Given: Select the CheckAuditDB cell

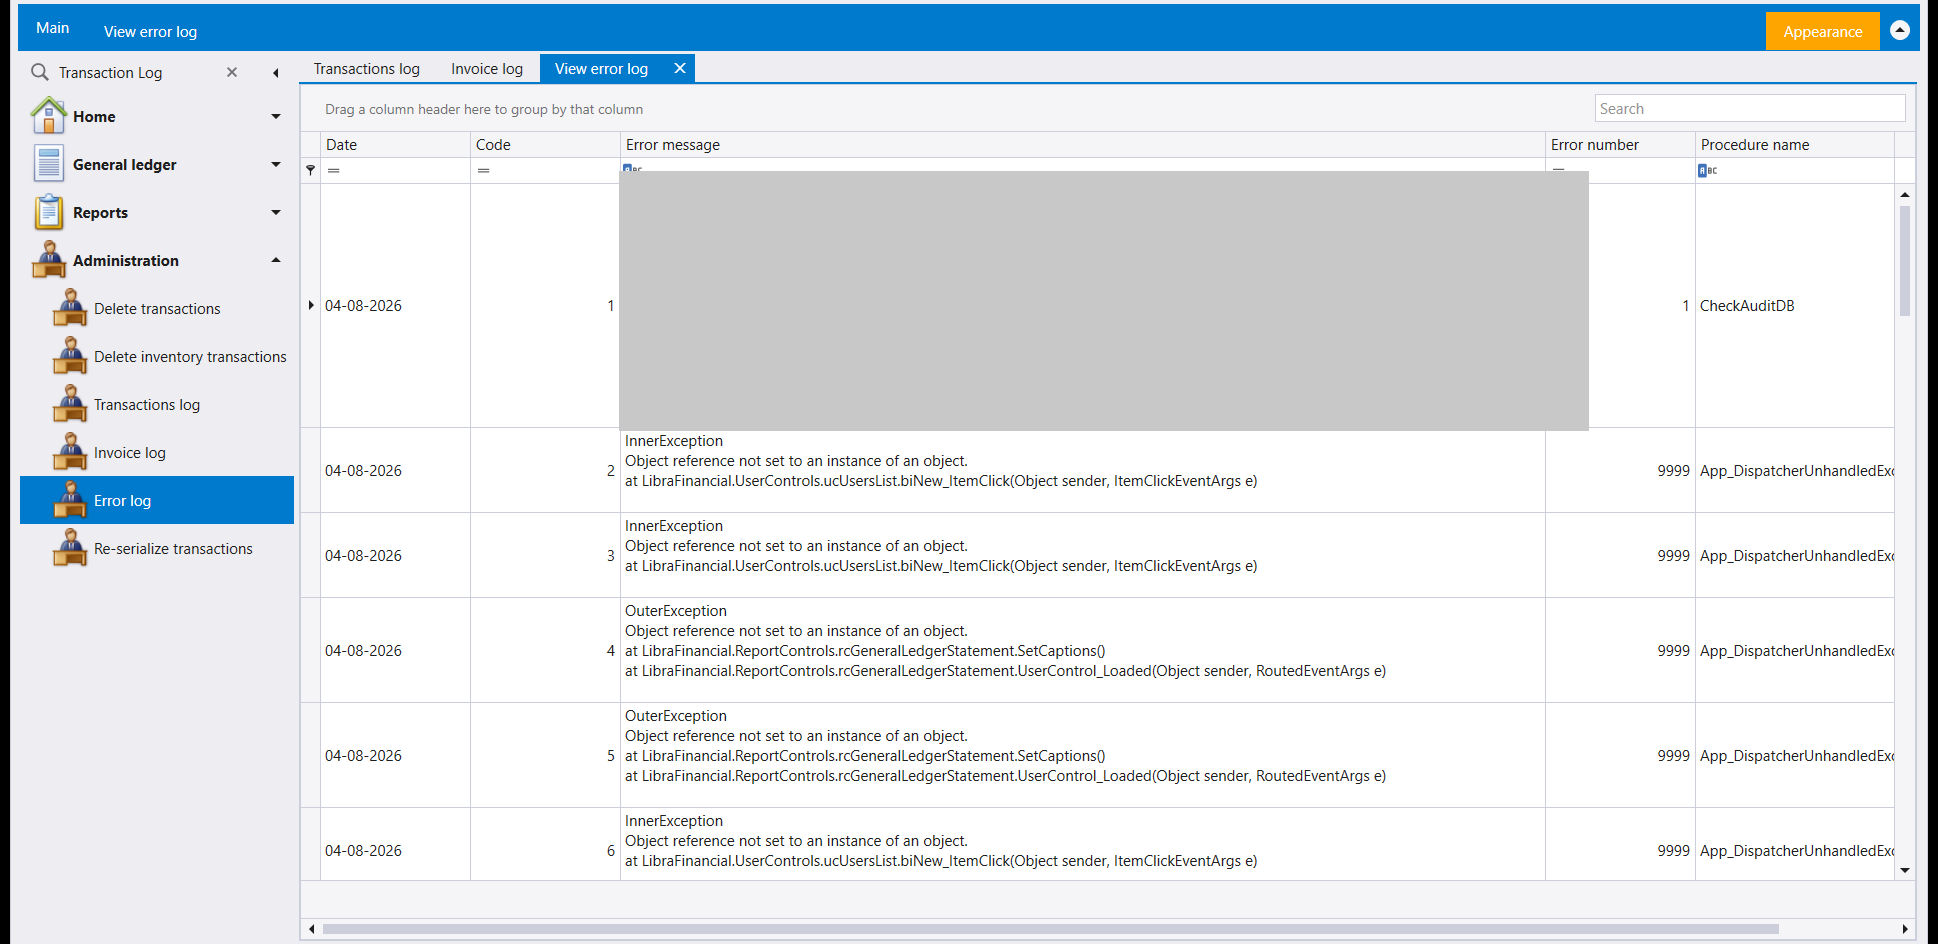Looking at the screenshot, I should click(x=1795, y=305).
